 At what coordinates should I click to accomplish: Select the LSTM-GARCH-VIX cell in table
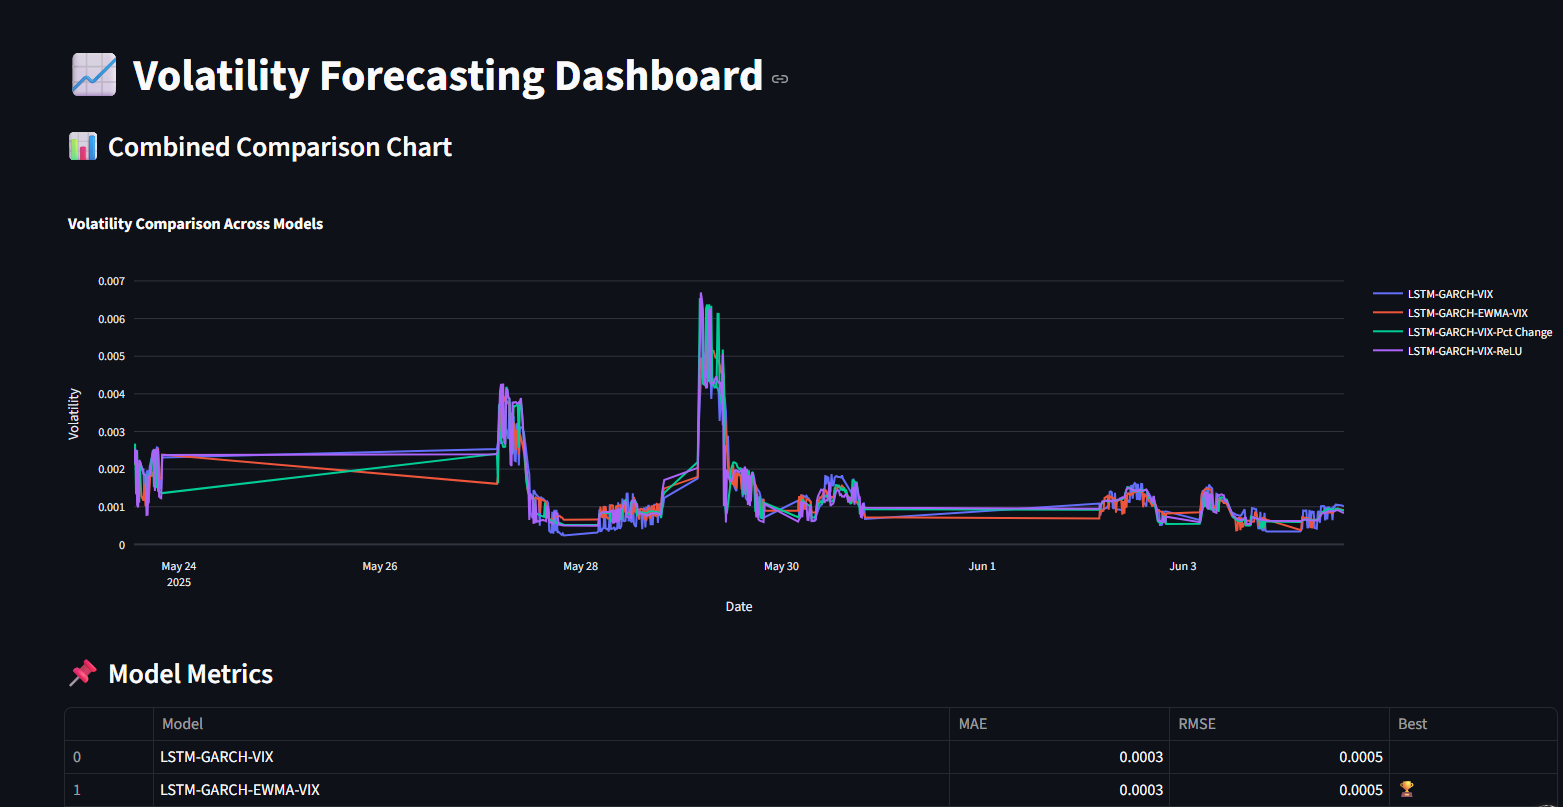click(551, 757)
